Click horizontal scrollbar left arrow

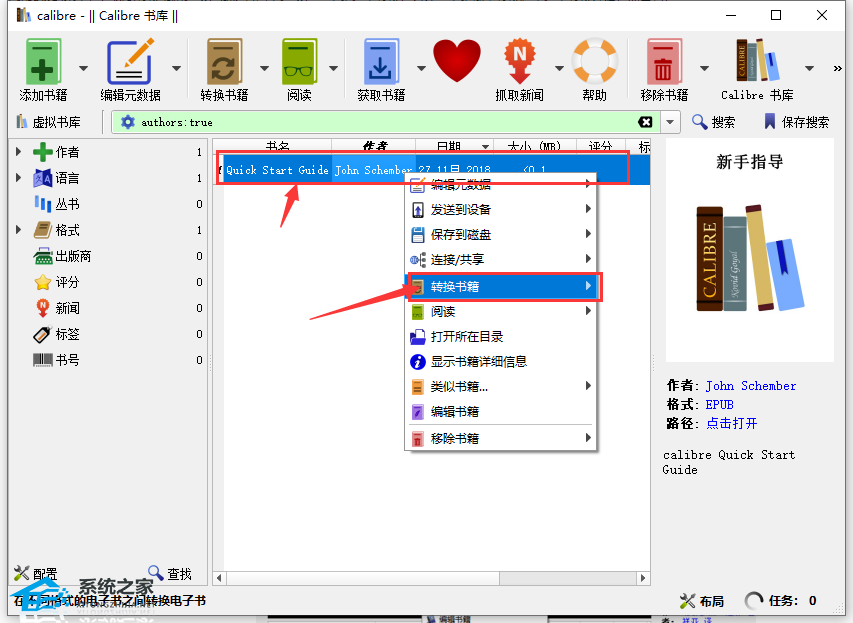(x=219, y=578)
